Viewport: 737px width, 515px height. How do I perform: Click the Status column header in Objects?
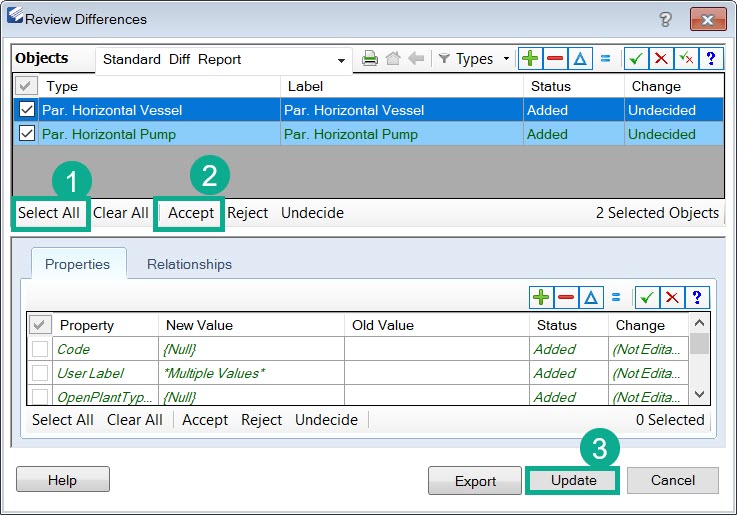[x=574, y=86]
